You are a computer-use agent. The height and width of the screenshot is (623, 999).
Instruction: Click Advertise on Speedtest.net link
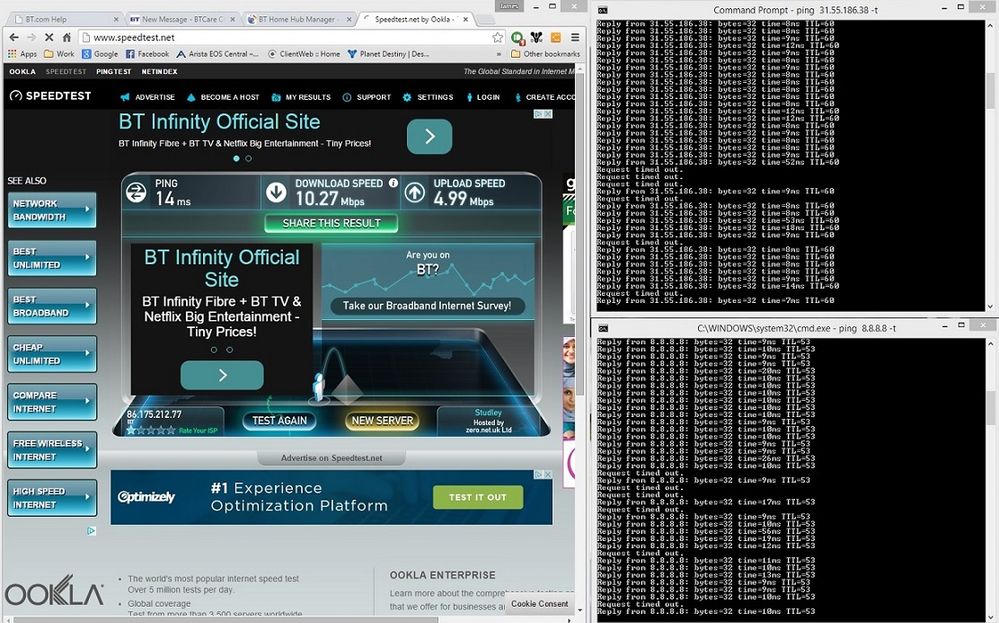331,458
